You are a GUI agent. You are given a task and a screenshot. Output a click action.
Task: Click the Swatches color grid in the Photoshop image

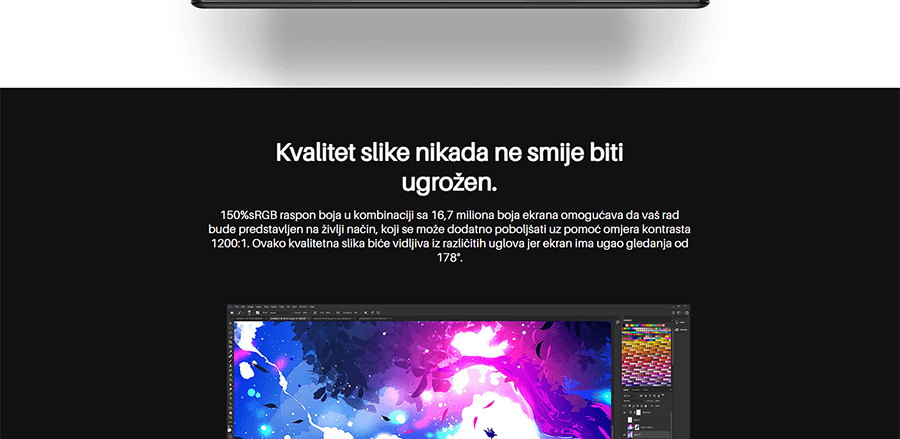646,356
